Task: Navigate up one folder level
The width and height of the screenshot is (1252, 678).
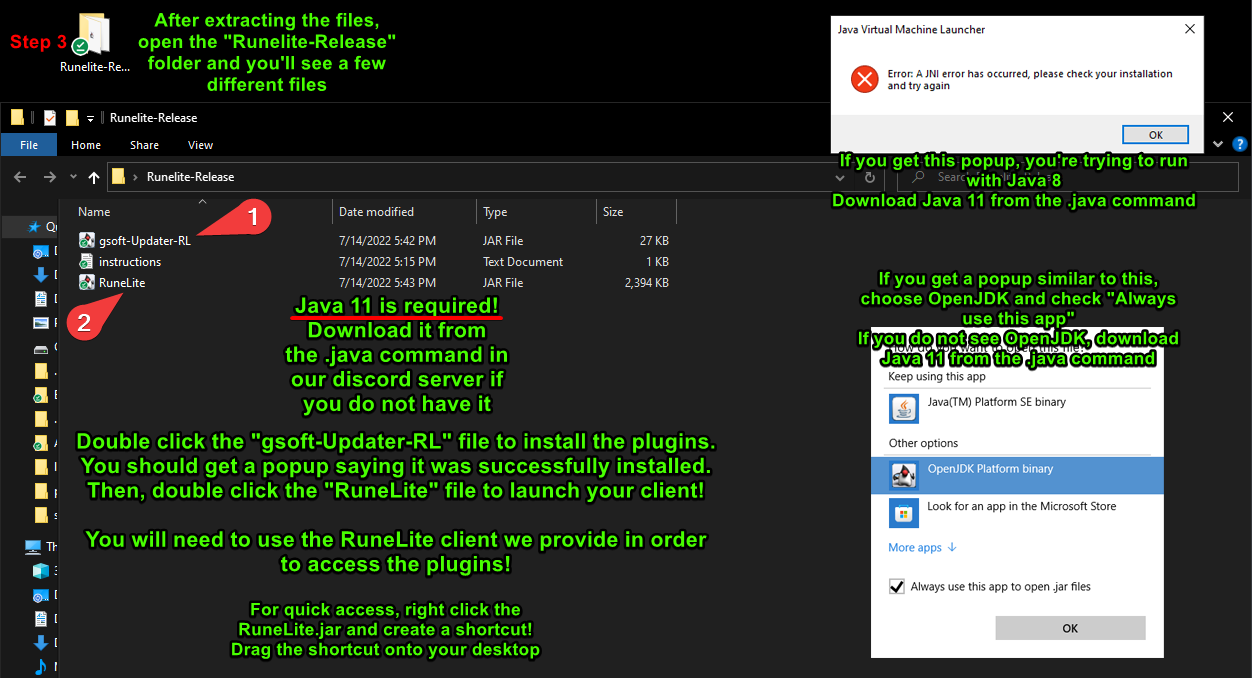Action: pos(94,177)
